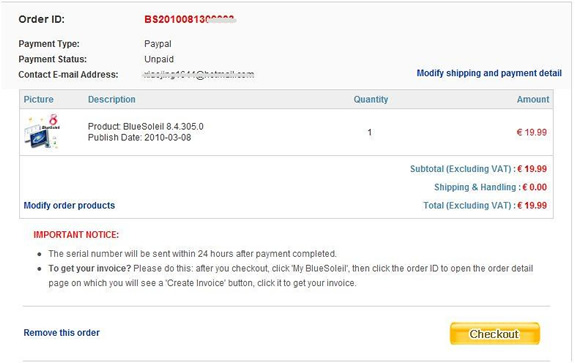This screenshot has height=363, width=575.
Task: Click the Publish Date 2010-03-08 line
Action: tap(139, 138)
